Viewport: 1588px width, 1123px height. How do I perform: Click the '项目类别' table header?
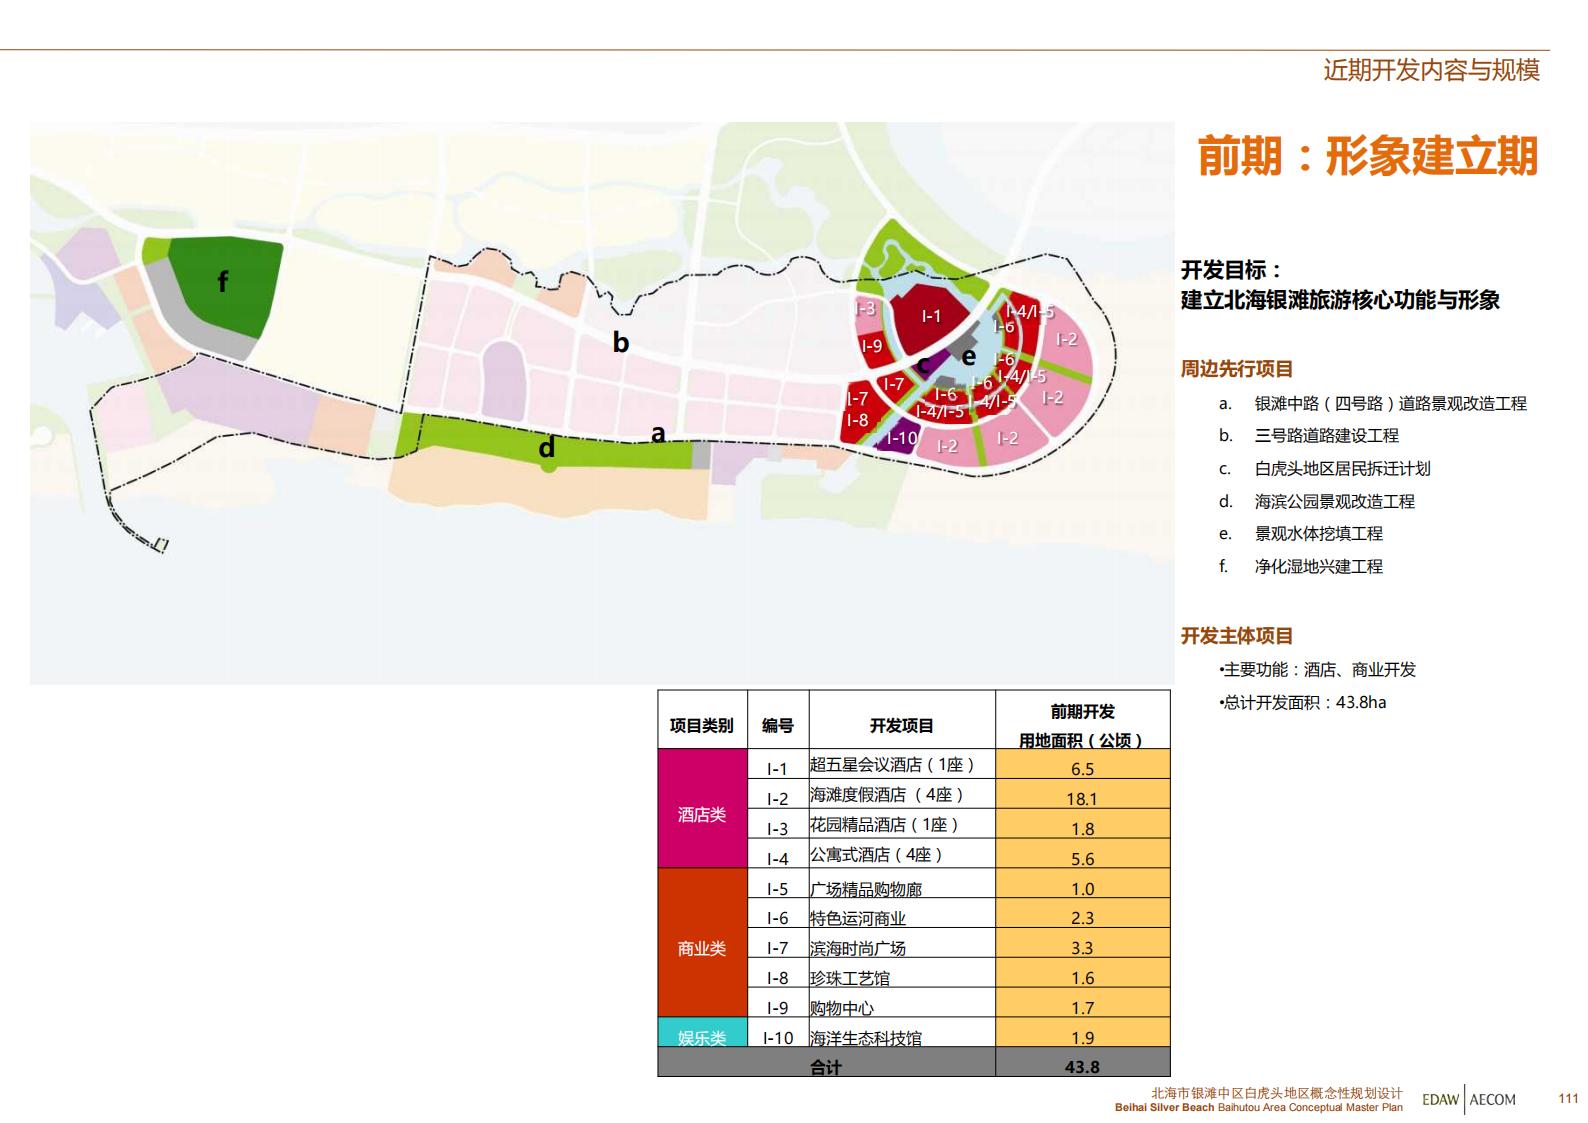pos(702,719)
